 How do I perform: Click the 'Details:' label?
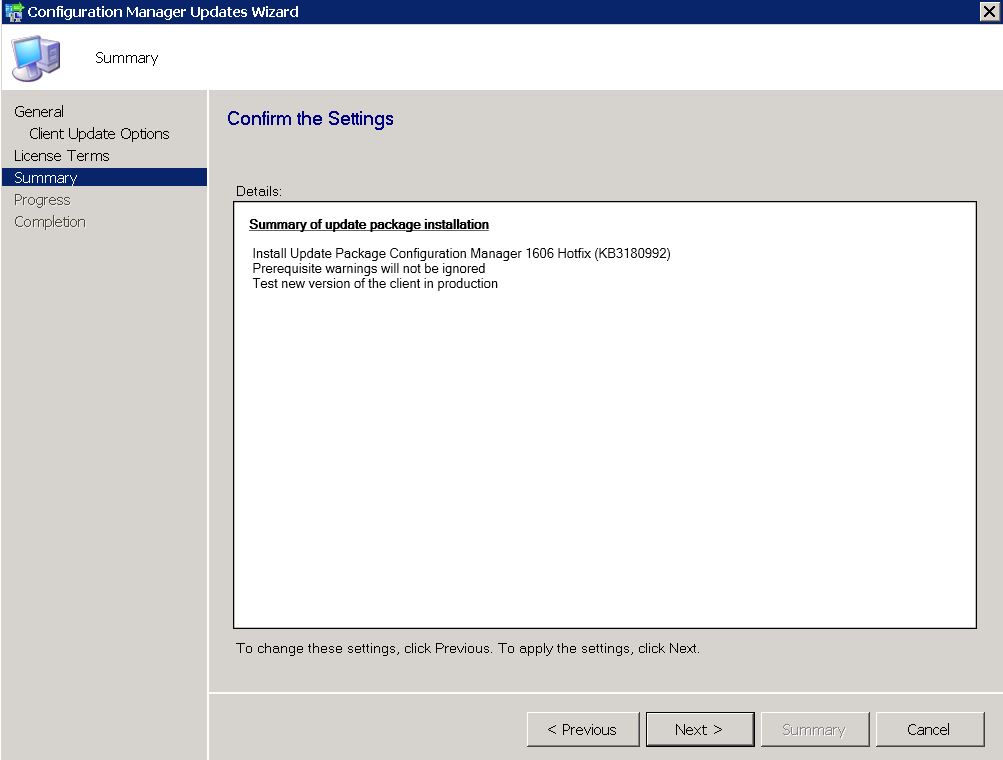[x=259, y=191]
